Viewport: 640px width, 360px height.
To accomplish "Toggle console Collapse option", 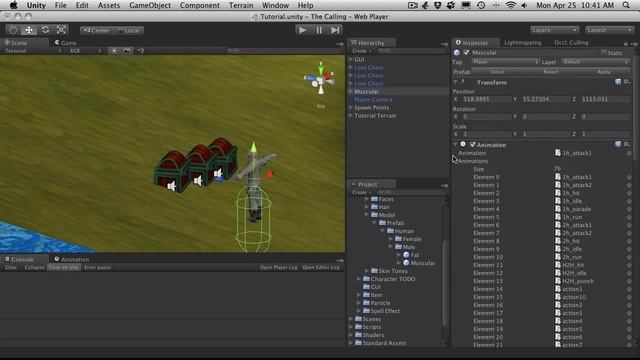I will click(x=34, y=267).
